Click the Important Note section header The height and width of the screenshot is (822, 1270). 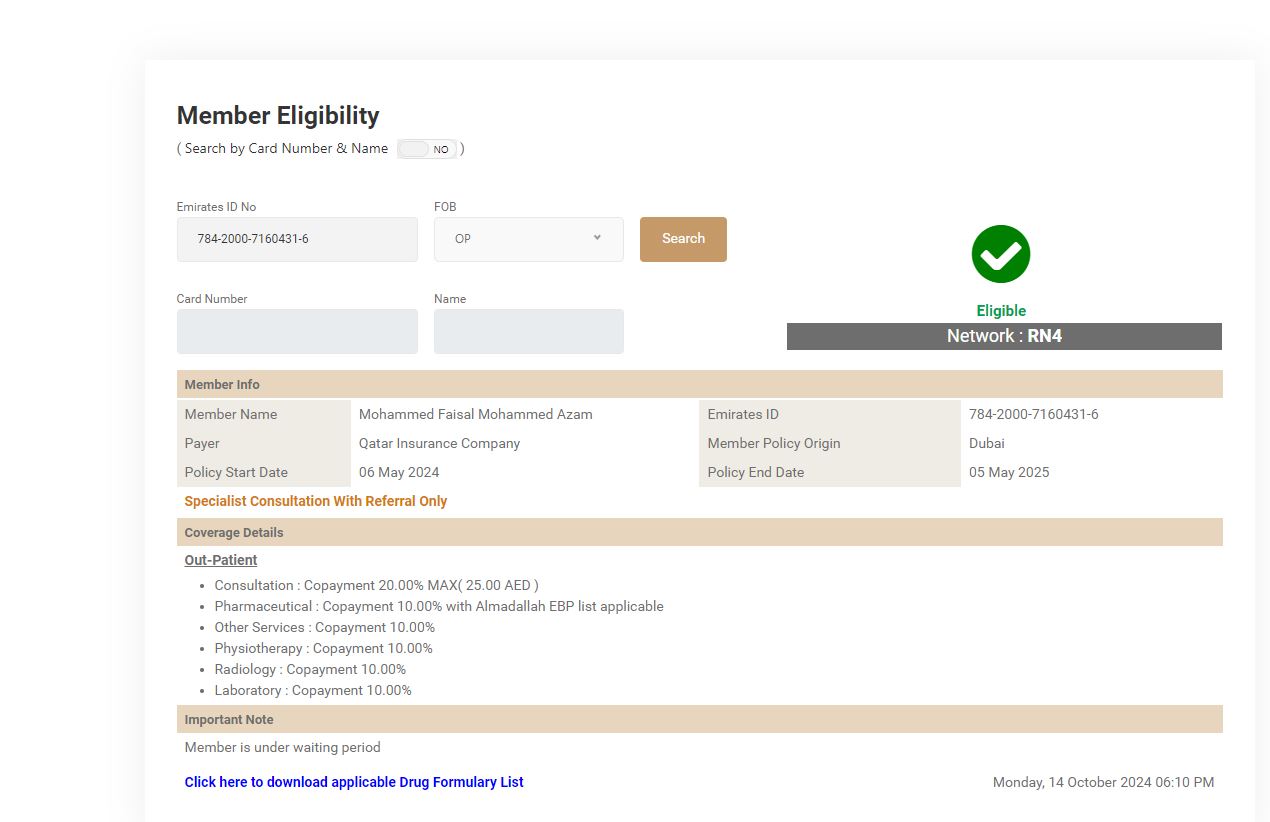click(x=229, y=719)
